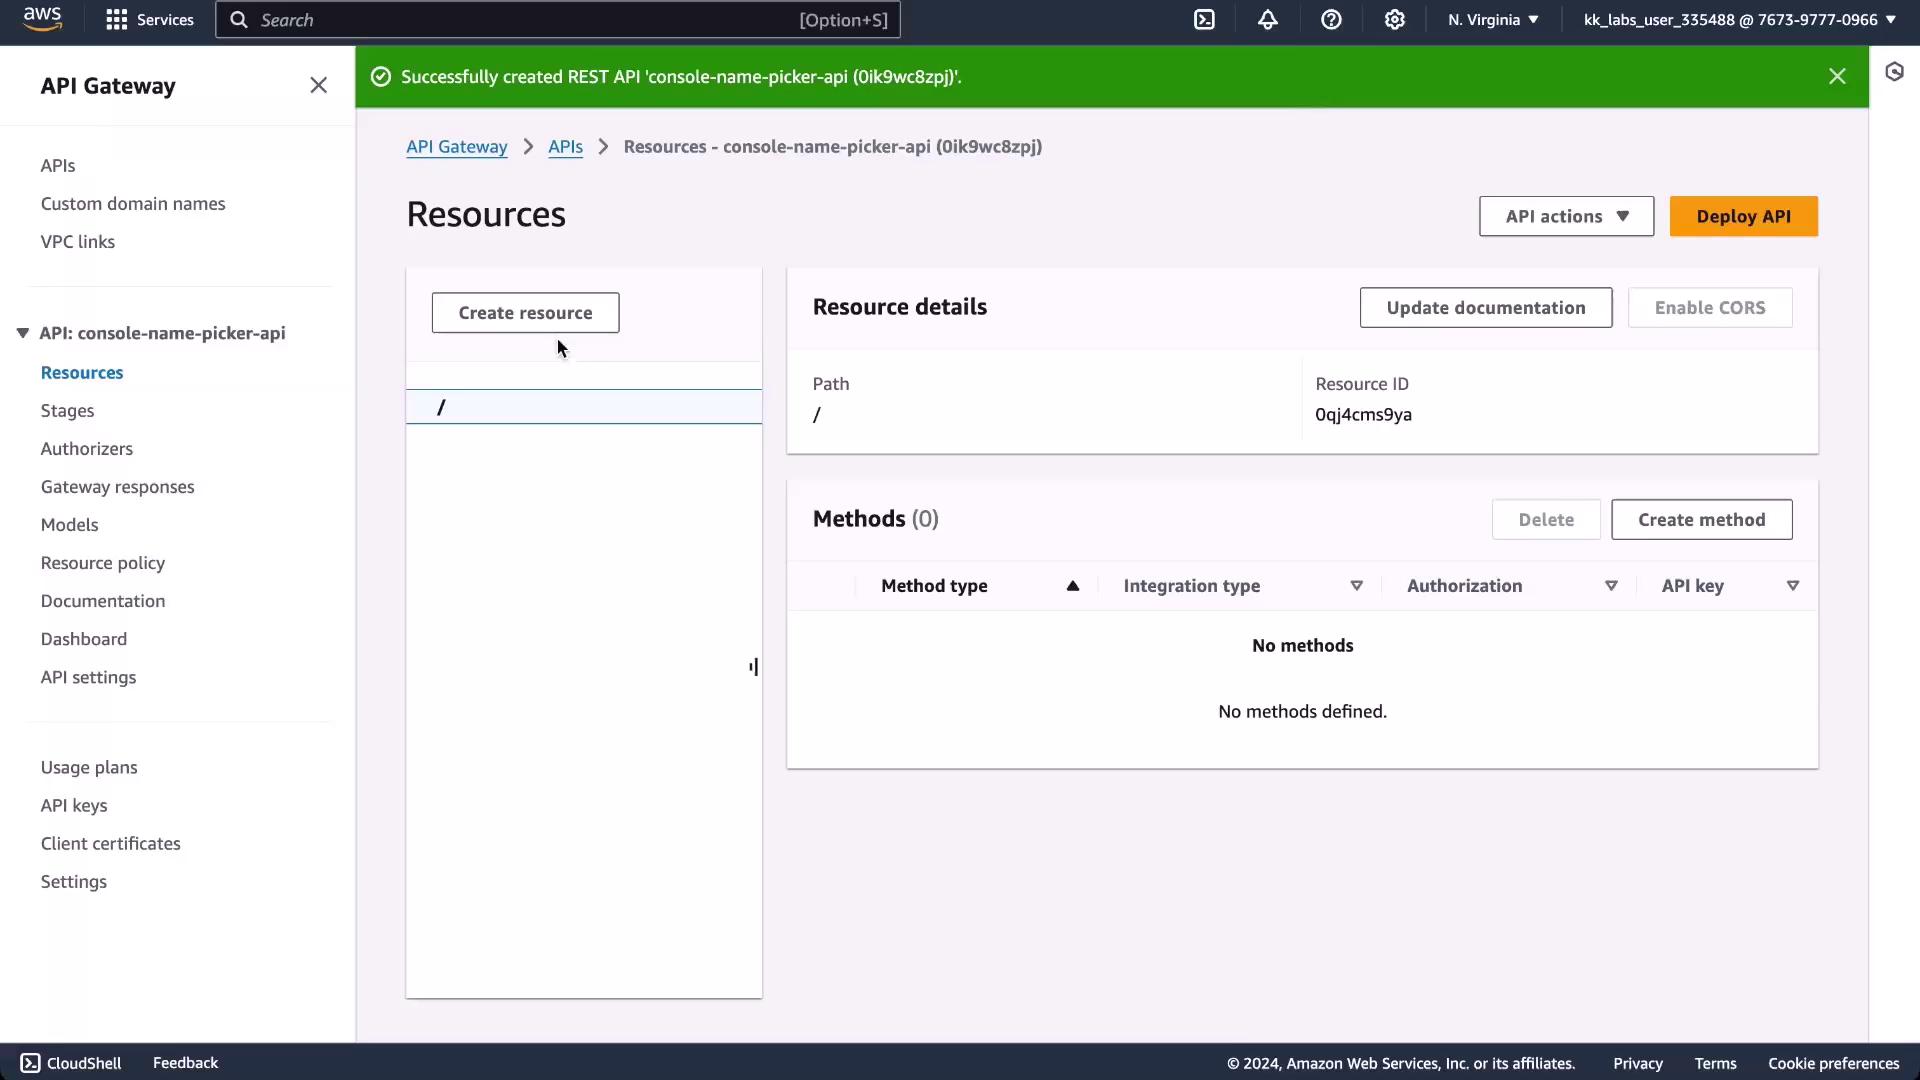Viewport: 1920px width, 1080px height.
Task: Open the hexagon info panel icon
Action: click(1894, 72)
